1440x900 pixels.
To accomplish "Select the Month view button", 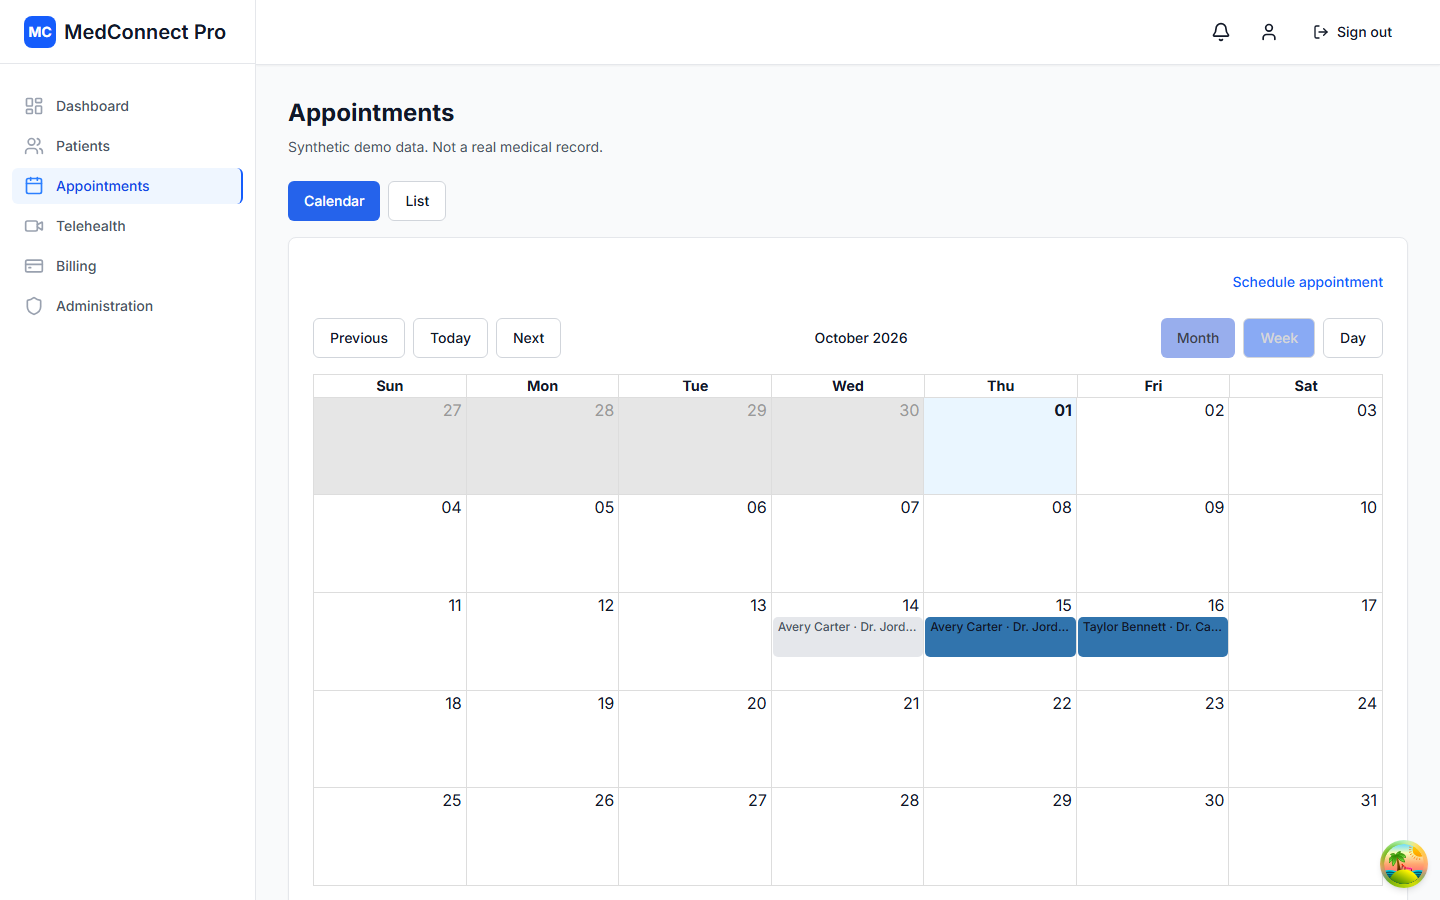I will [1198, 338].
